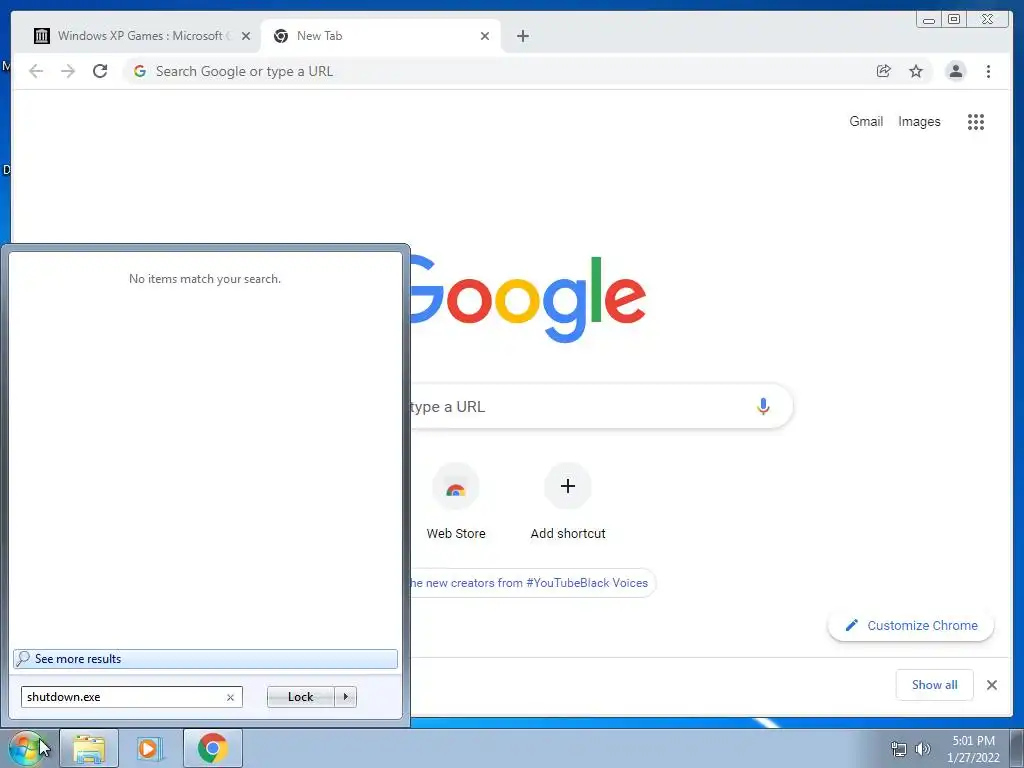Open the volume speaker tray icon
1024x768 pixels.
point(923,749)
